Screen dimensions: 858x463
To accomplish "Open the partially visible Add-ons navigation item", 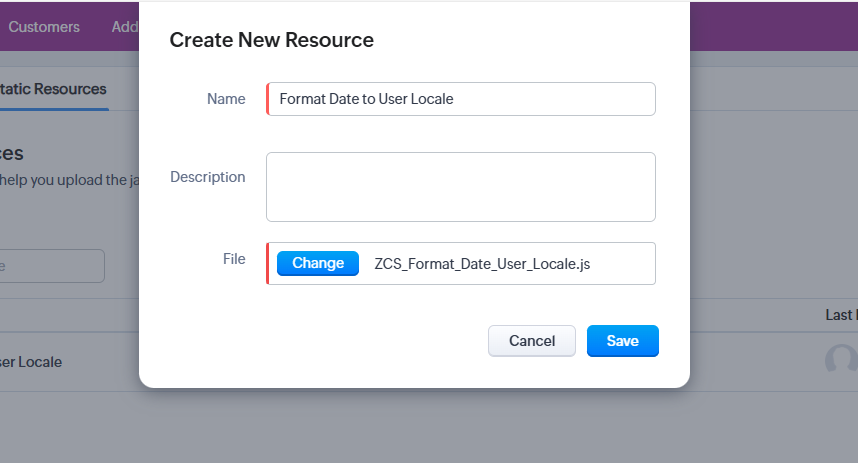I will 126,27.
